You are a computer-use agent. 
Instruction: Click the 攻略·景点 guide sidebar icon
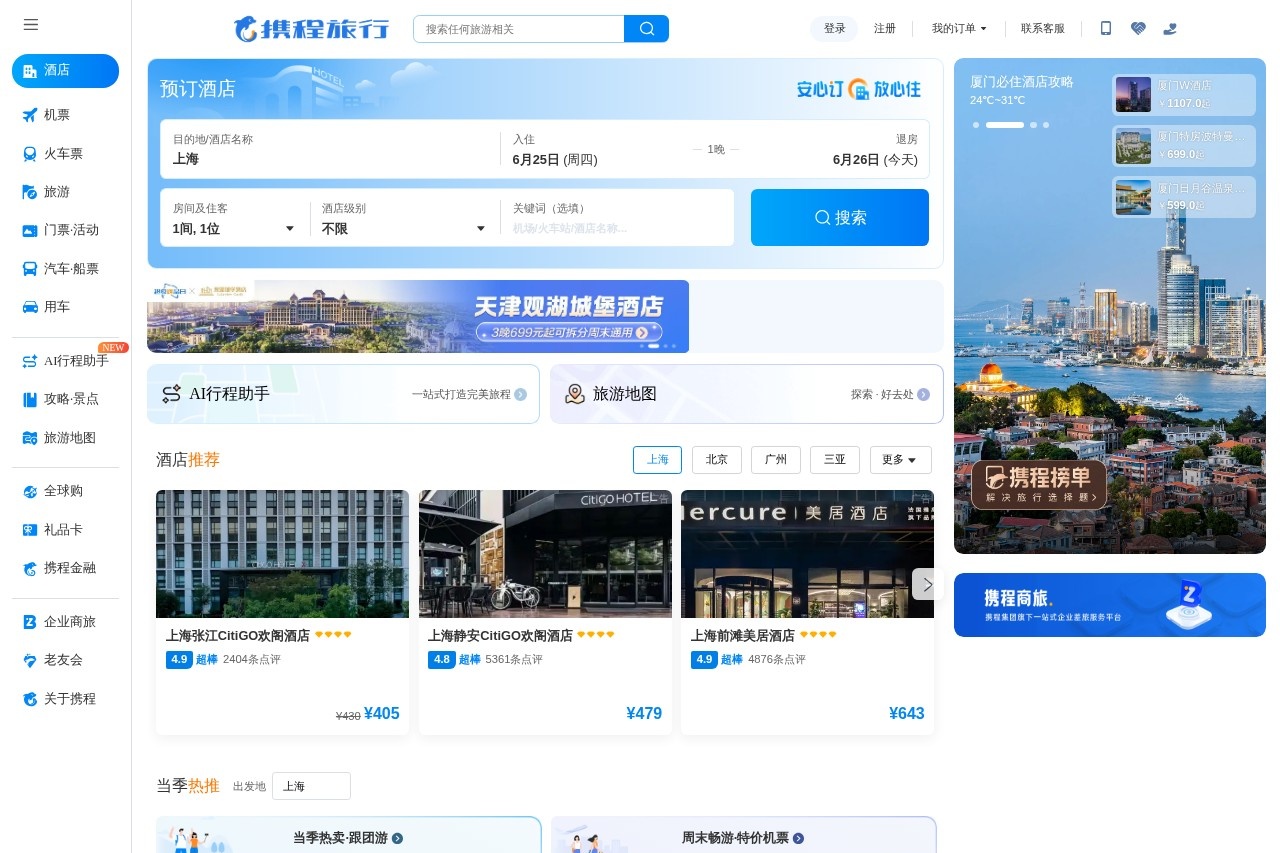(x=30, y=399)
